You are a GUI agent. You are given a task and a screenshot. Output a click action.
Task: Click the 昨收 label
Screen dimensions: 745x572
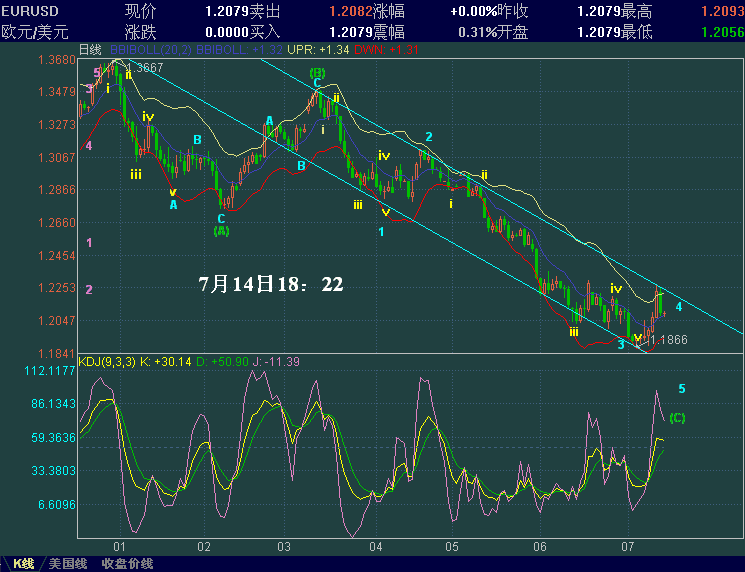click(x=513, y=11)
